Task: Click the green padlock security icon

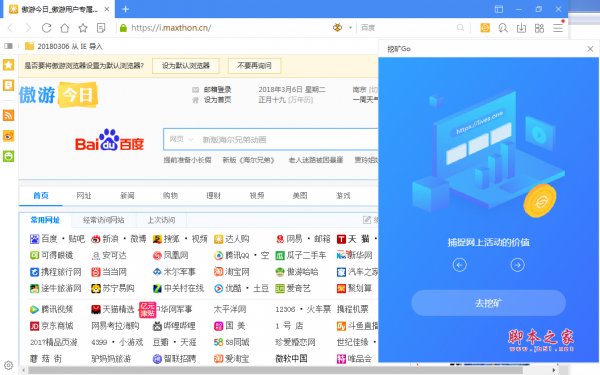Action: [123, 28]
